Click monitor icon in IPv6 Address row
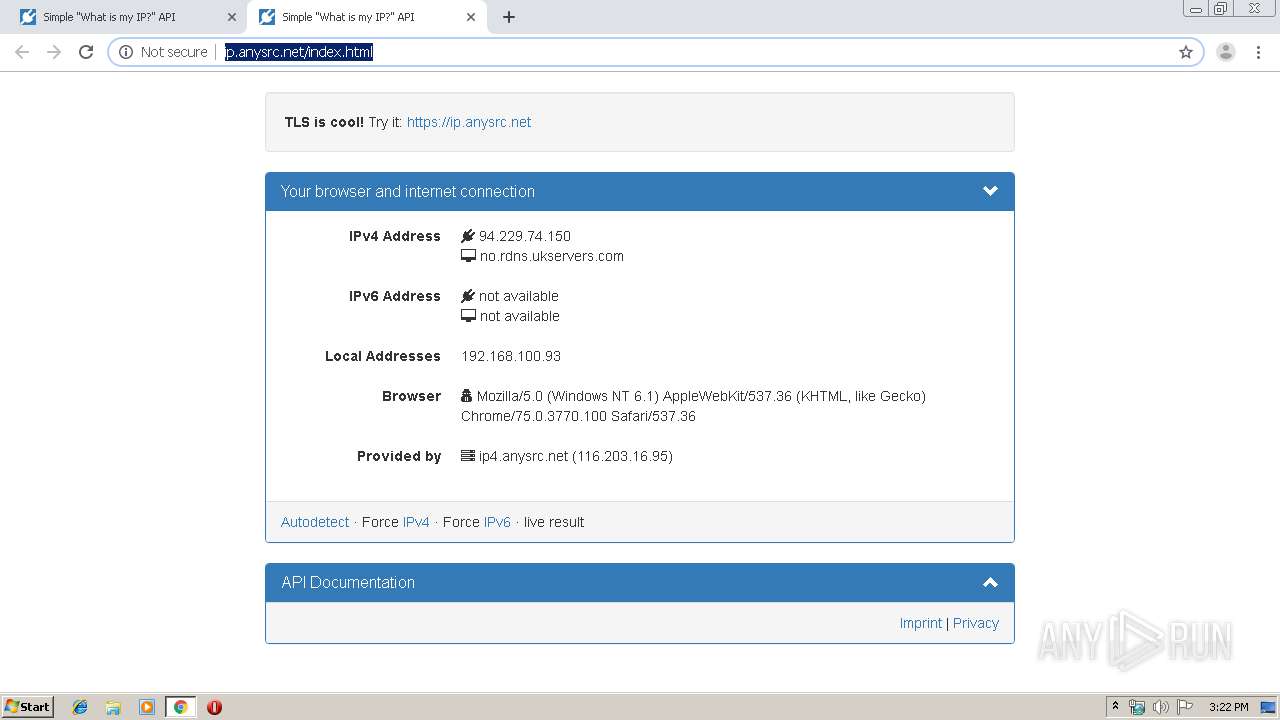The image size is (1280, 720). 468,316
